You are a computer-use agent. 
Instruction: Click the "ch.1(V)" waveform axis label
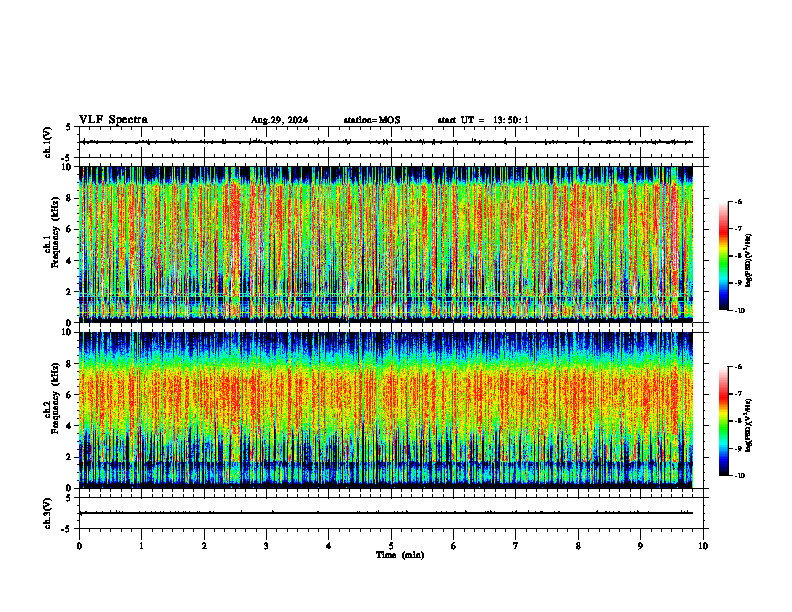[x=47, y=142]
